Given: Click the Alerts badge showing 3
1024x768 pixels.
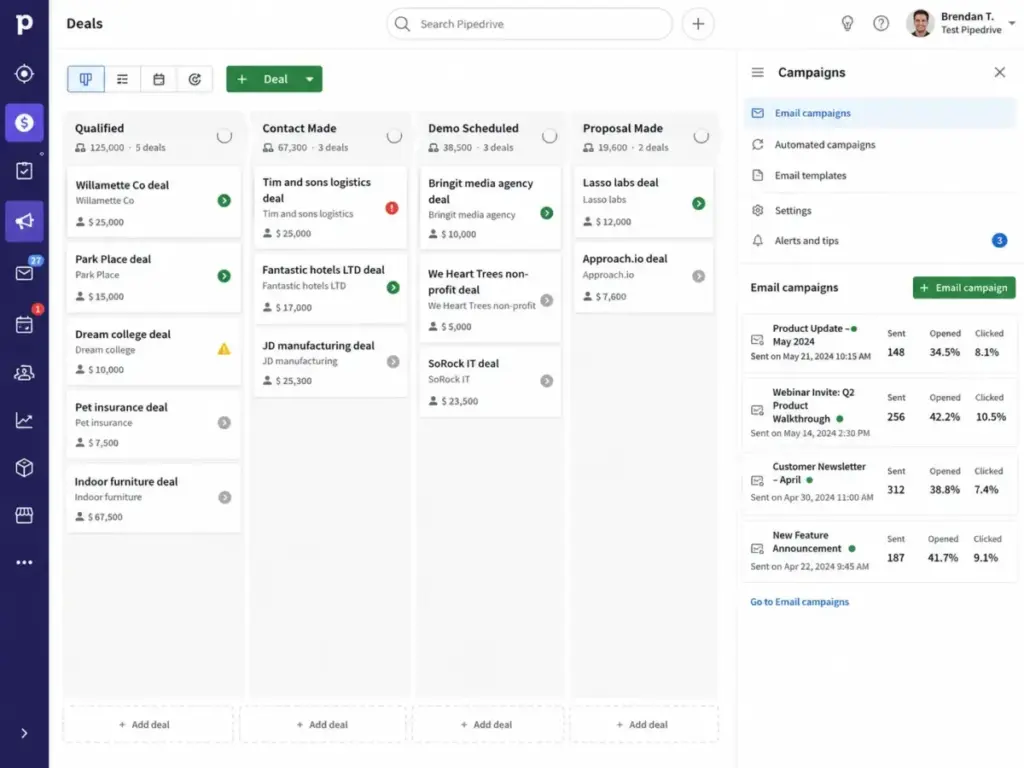Looking at the screenshot, I should (x=999, y=240).
